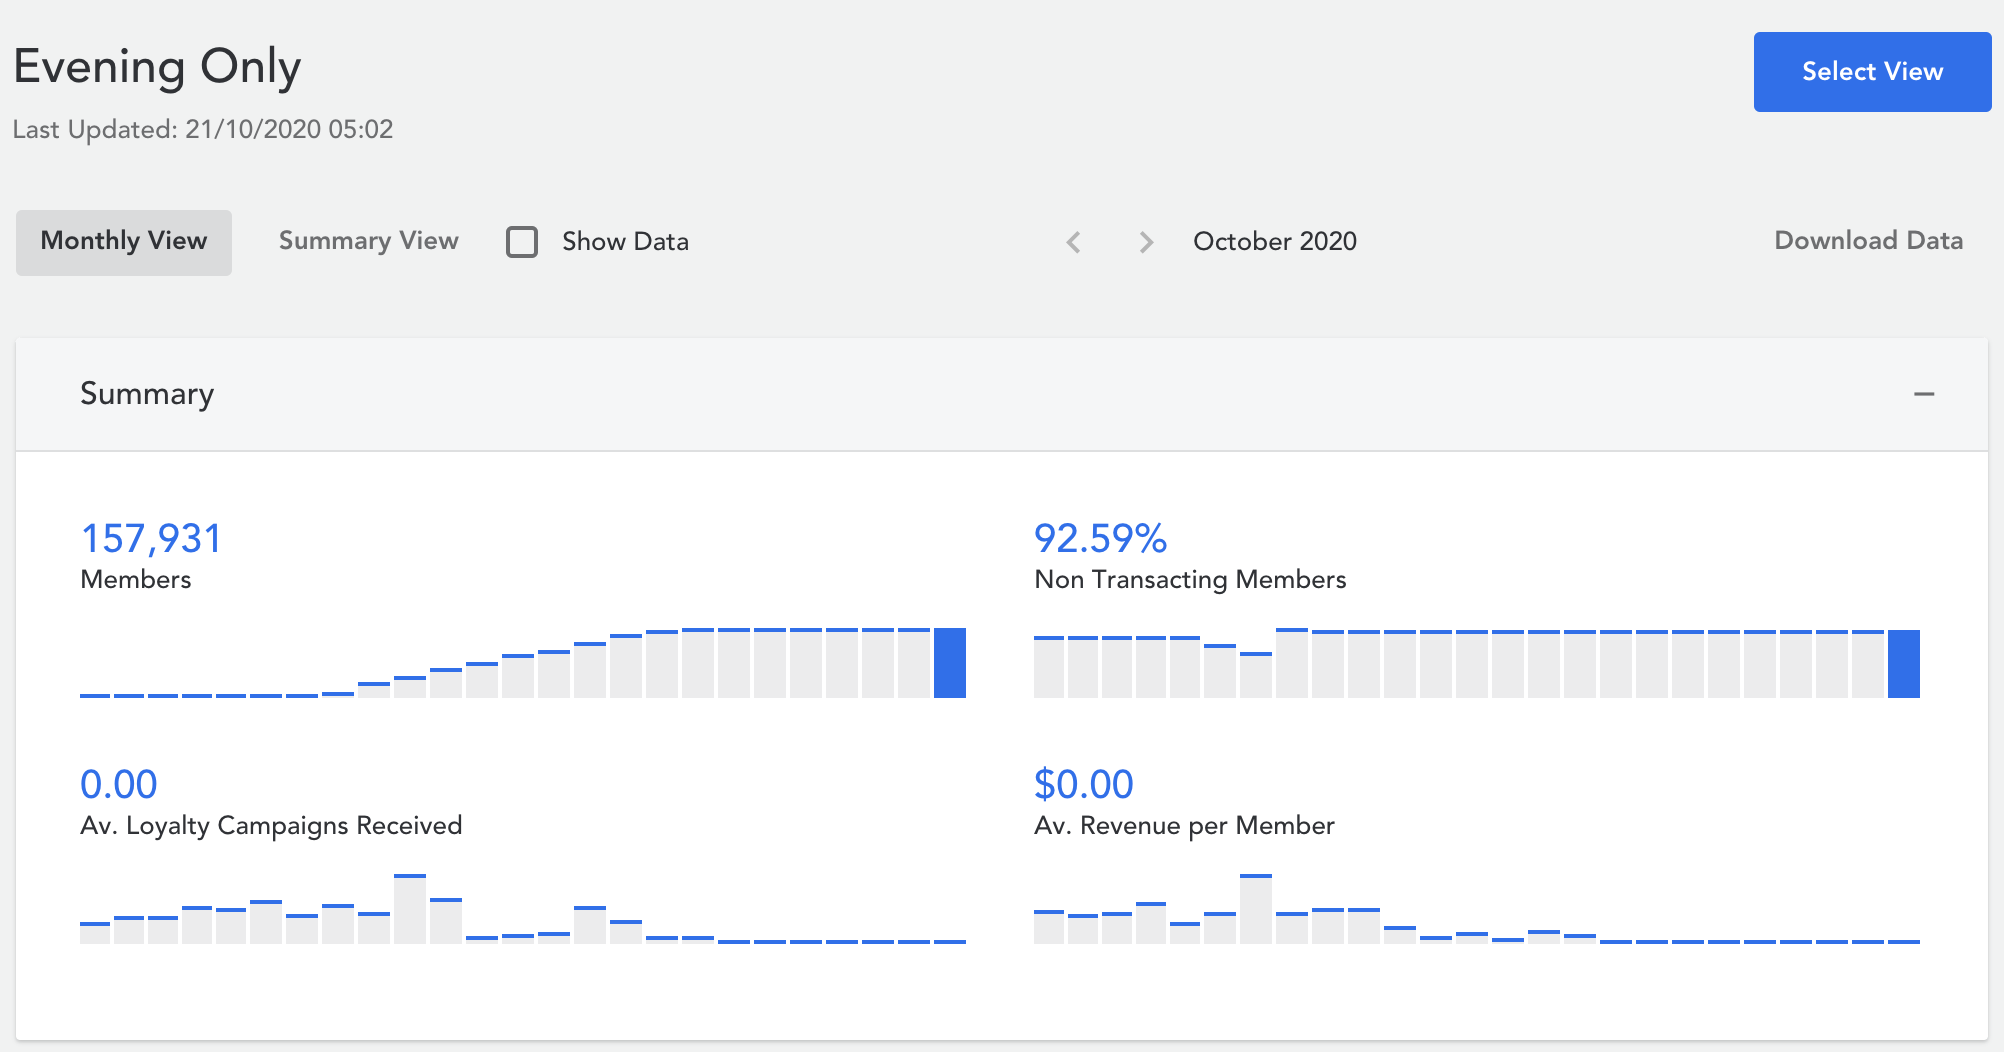Click the October 2020 date label
Screen dimensions: 2004x1052
point(1275,241)
